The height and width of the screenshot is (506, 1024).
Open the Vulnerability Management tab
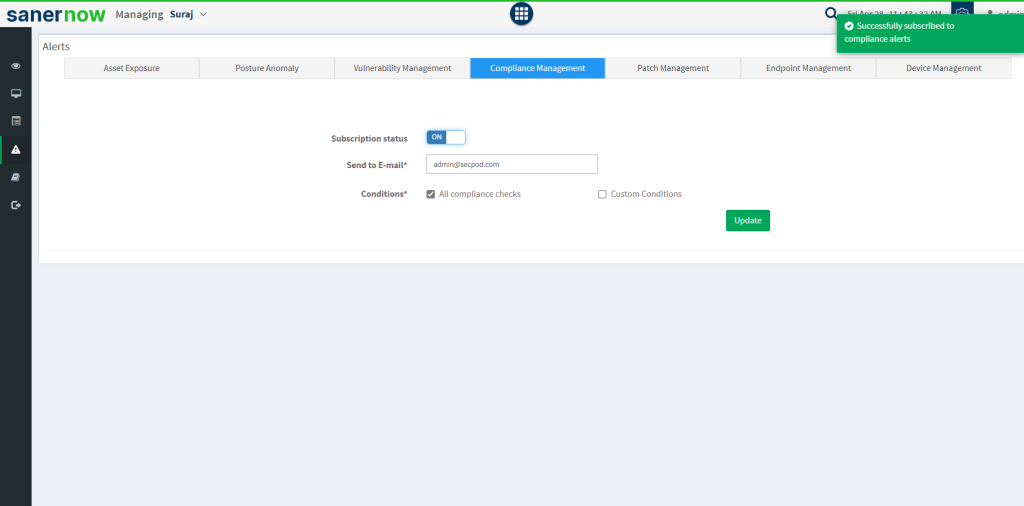pos(402,68)
